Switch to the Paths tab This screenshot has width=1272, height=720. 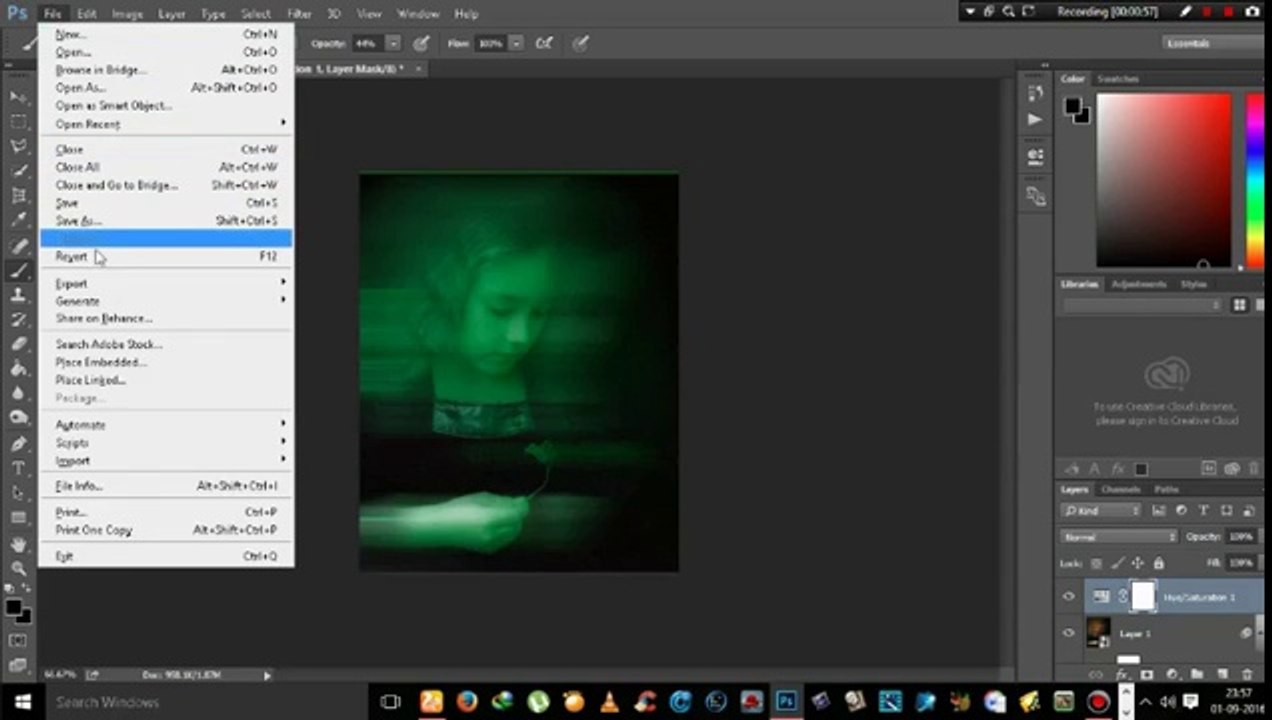1166,490
